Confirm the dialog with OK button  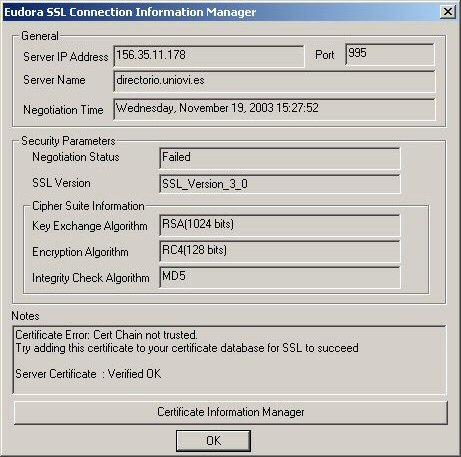[x=213, y=441]
